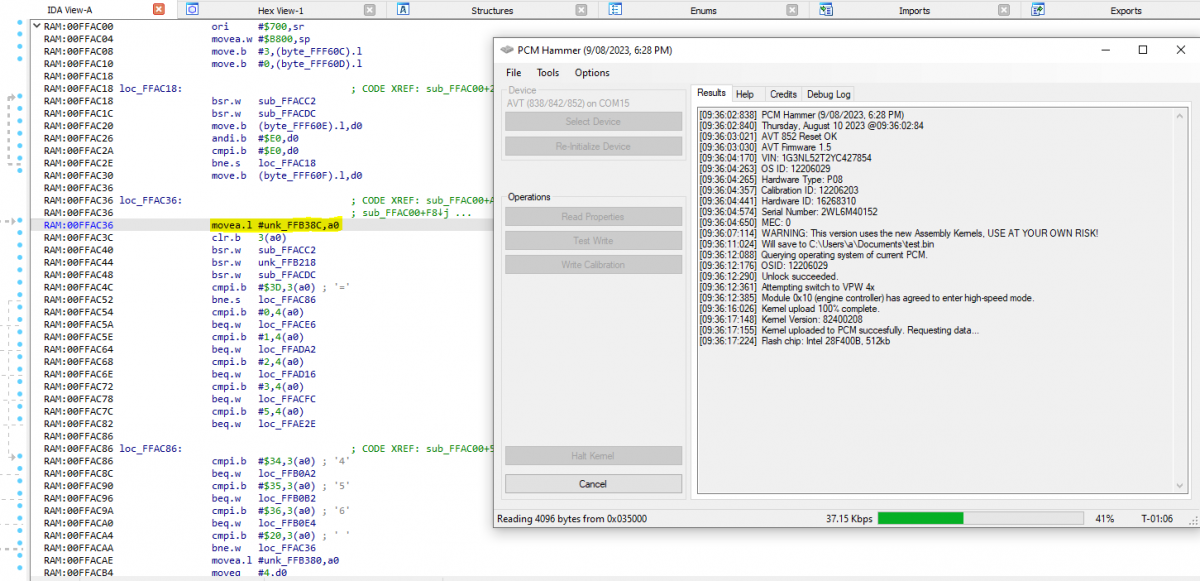1200x581 pixels.
Task: Open the Imports tab
Action: pos(914,10)
